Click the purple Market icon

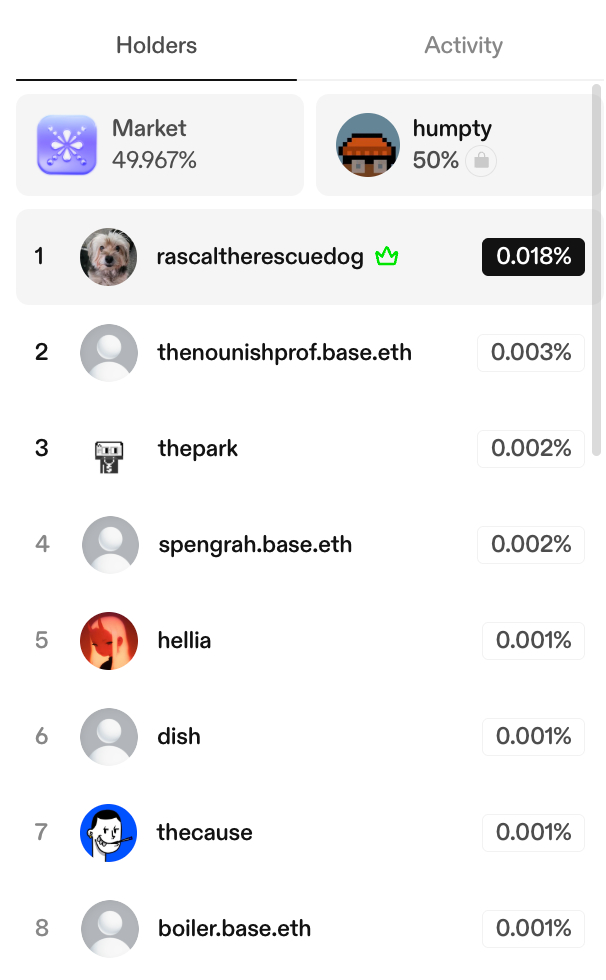pyautogui.click(x=67, y=145)
